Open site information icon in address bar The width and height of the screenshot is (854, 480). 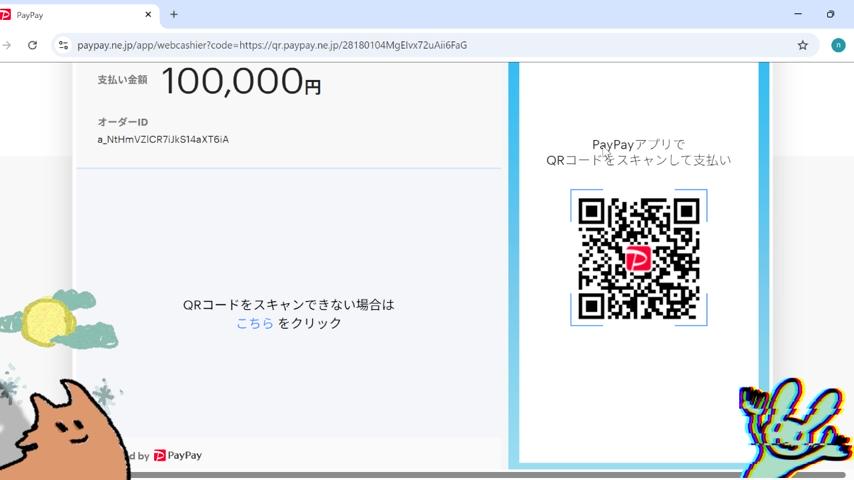[64, 45]
